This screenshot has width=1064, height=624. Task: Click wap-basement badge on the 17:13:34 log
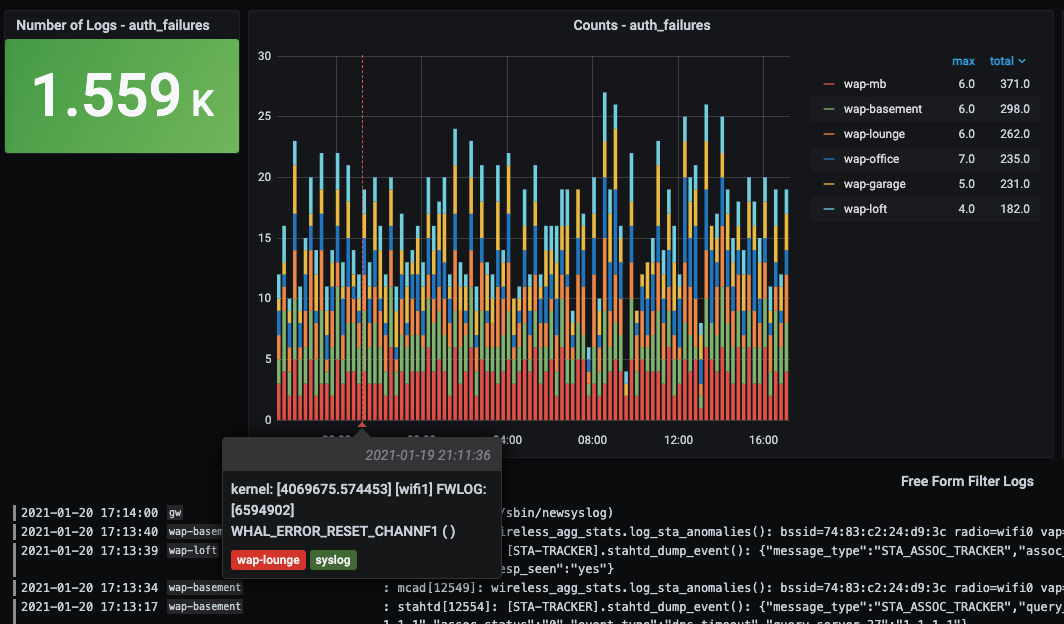point(204,587)
